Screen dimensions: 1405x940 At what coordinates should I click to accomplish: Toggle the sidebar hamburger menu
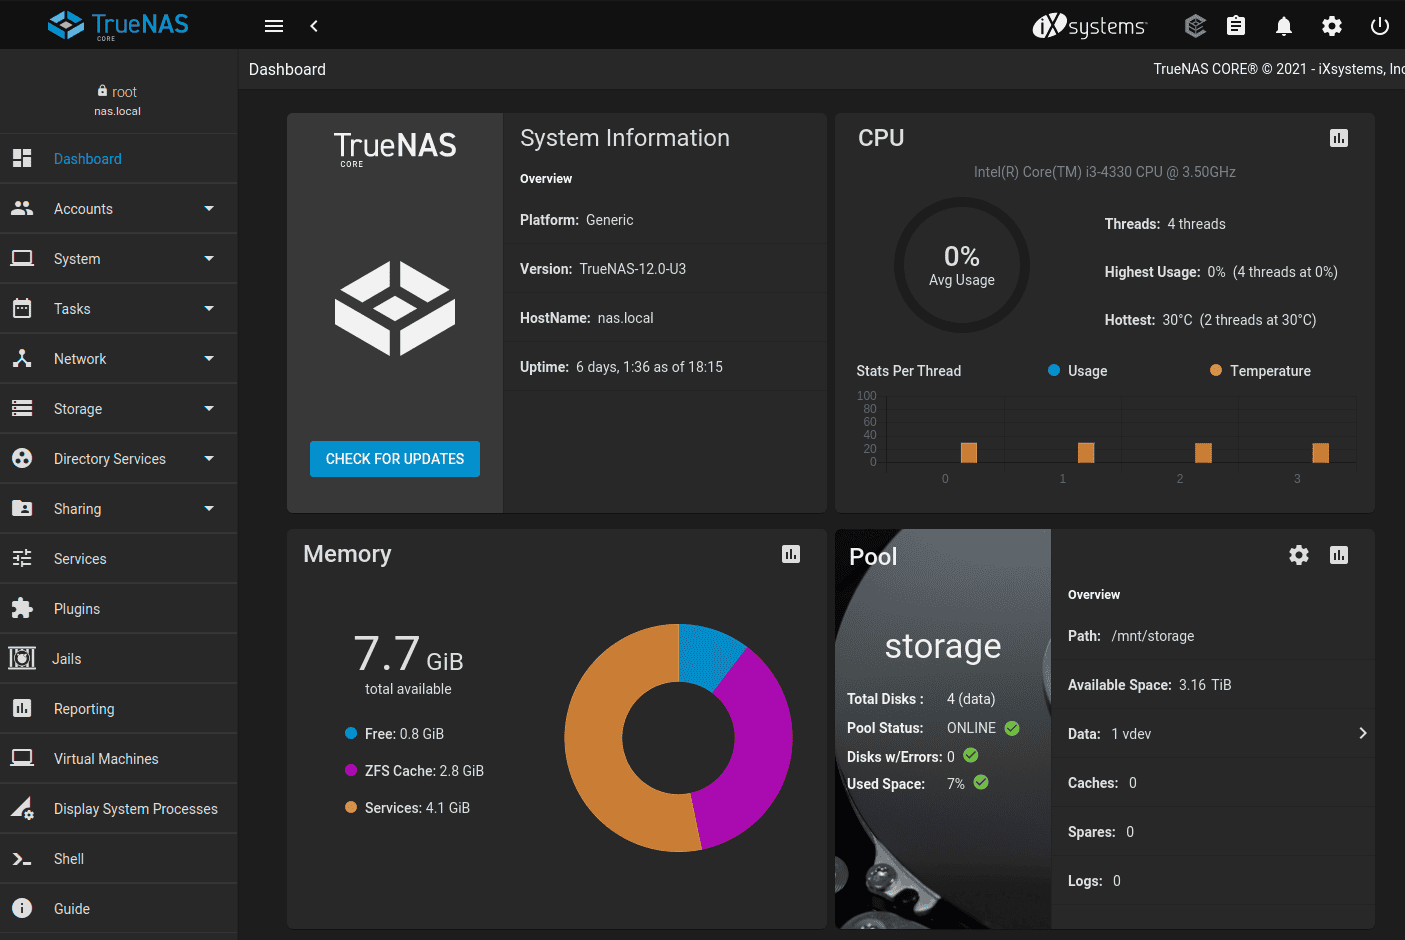[x=273, y=25]
